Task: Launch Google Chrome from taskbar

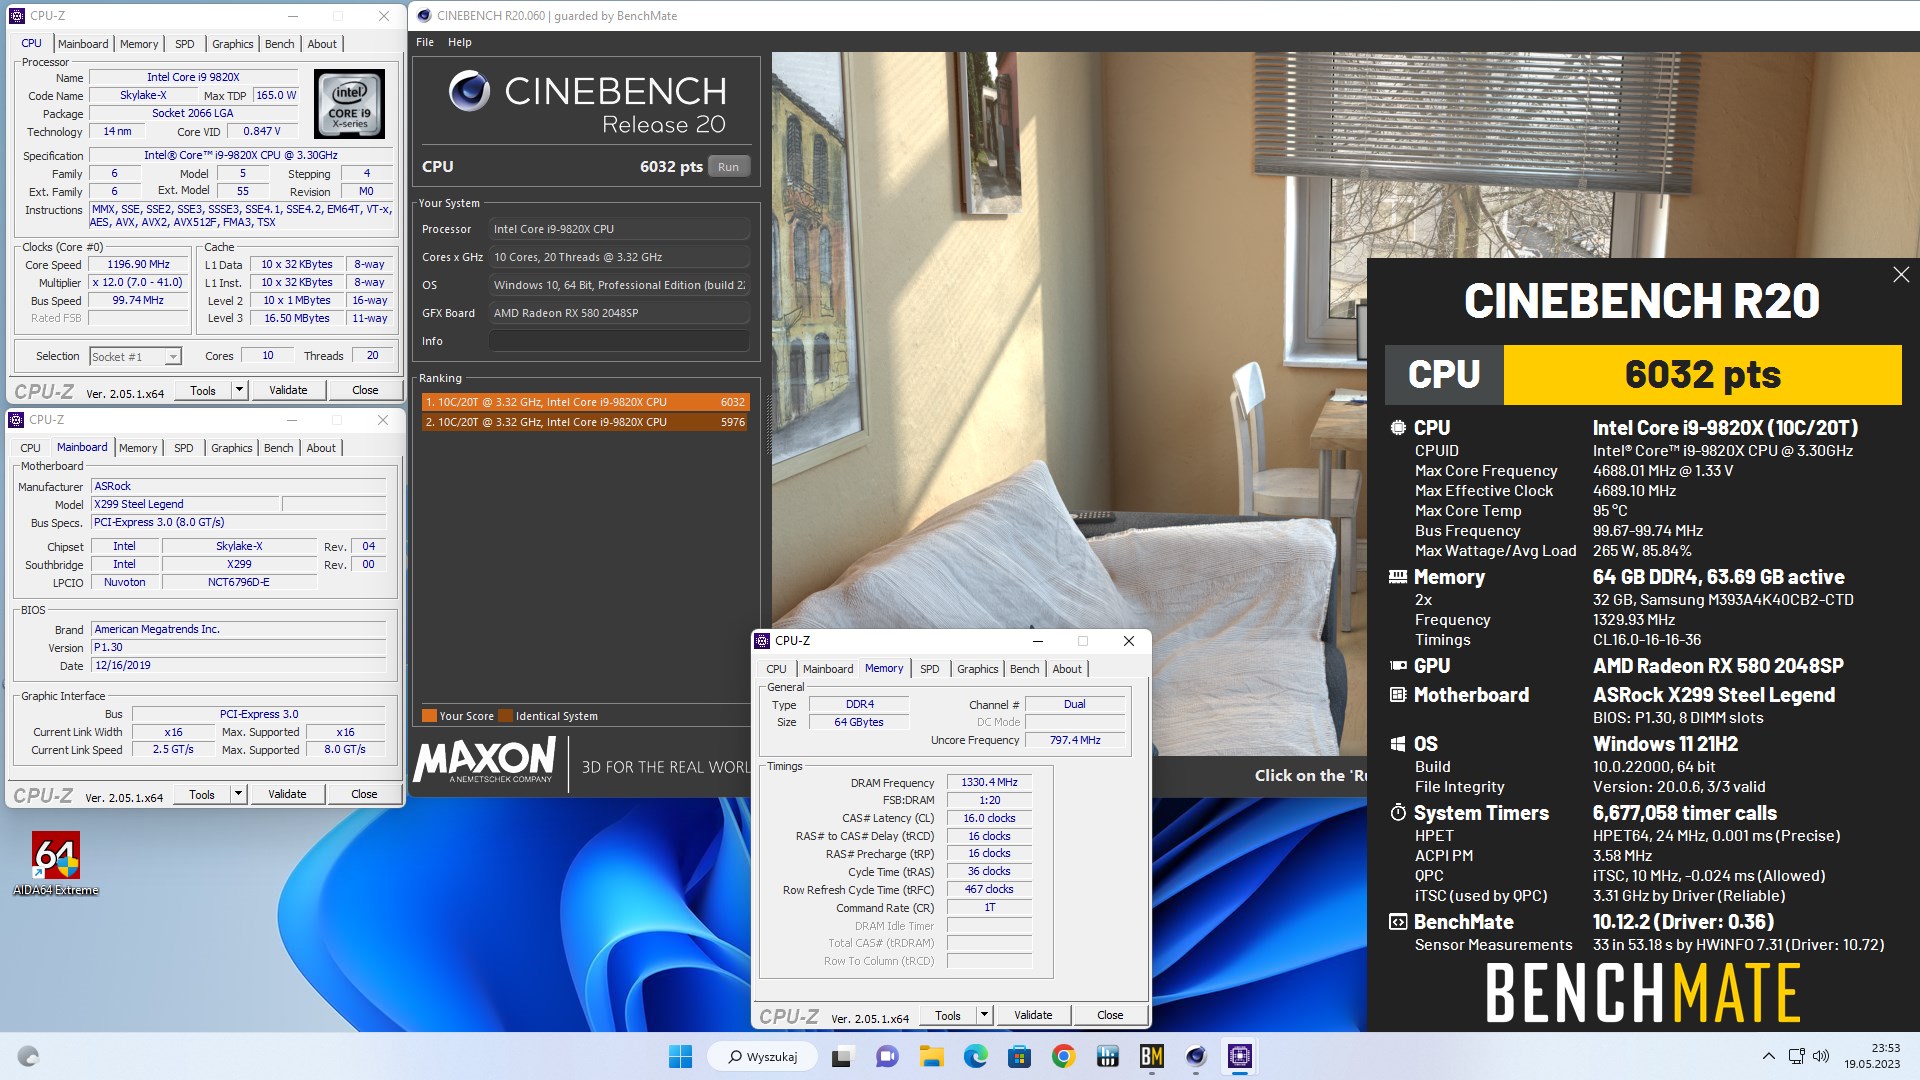Action: coord(1063,1056)
